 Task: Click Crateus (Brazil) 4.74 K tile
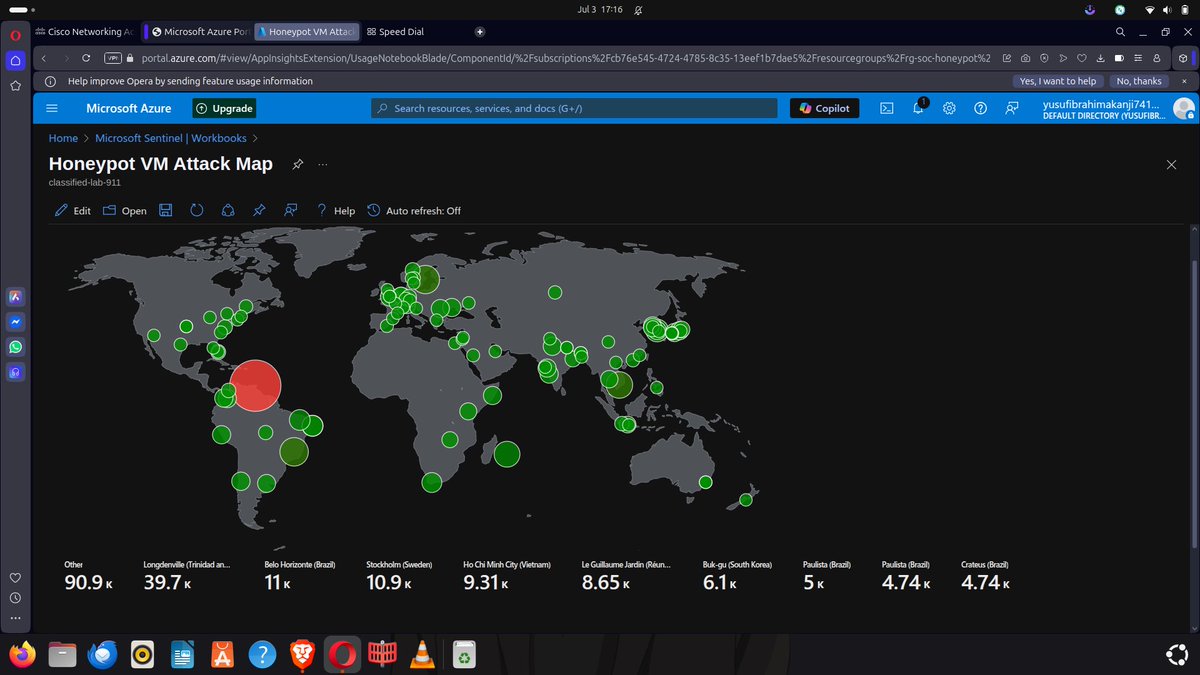[x=985, y=576]
